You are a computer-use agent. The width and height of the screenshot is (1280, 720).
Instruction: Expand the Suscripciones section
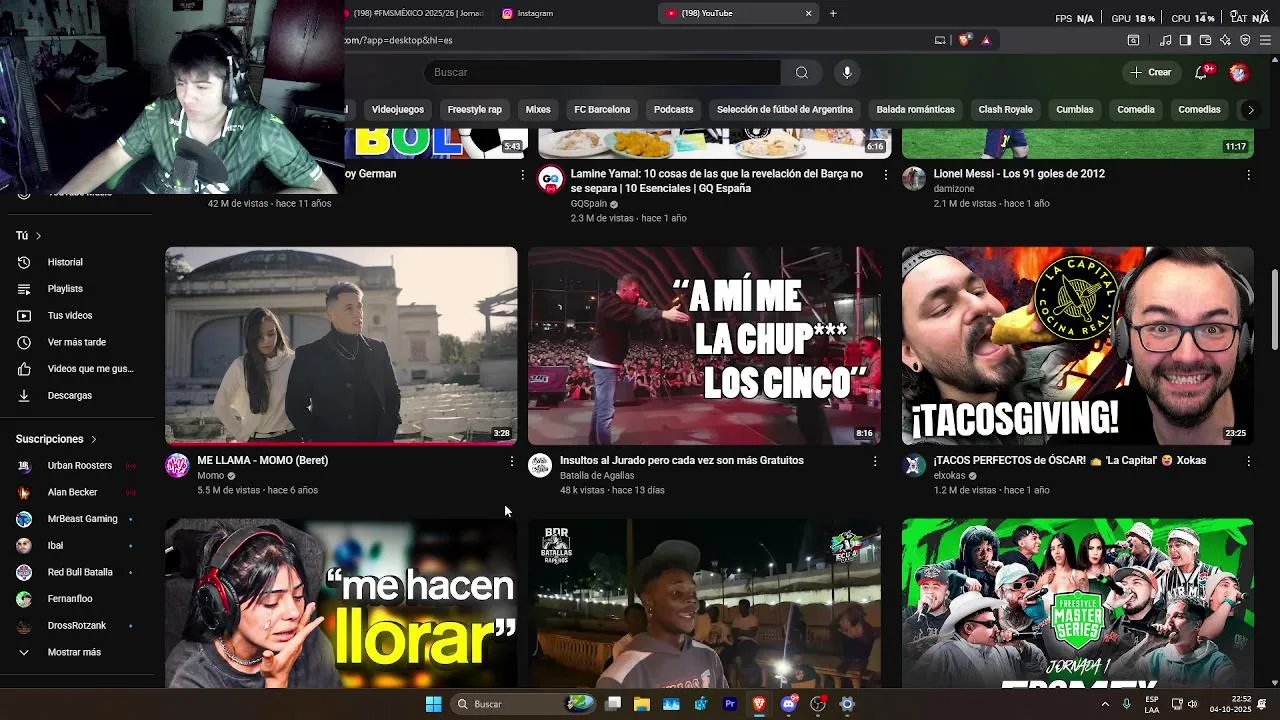[x=56, y=439]
